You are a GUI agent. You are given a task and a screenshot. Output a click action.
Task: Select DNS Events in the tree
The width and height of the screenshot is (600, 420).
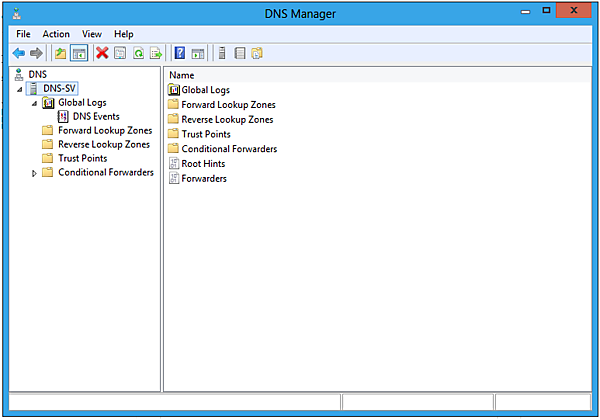click(96, 116)
